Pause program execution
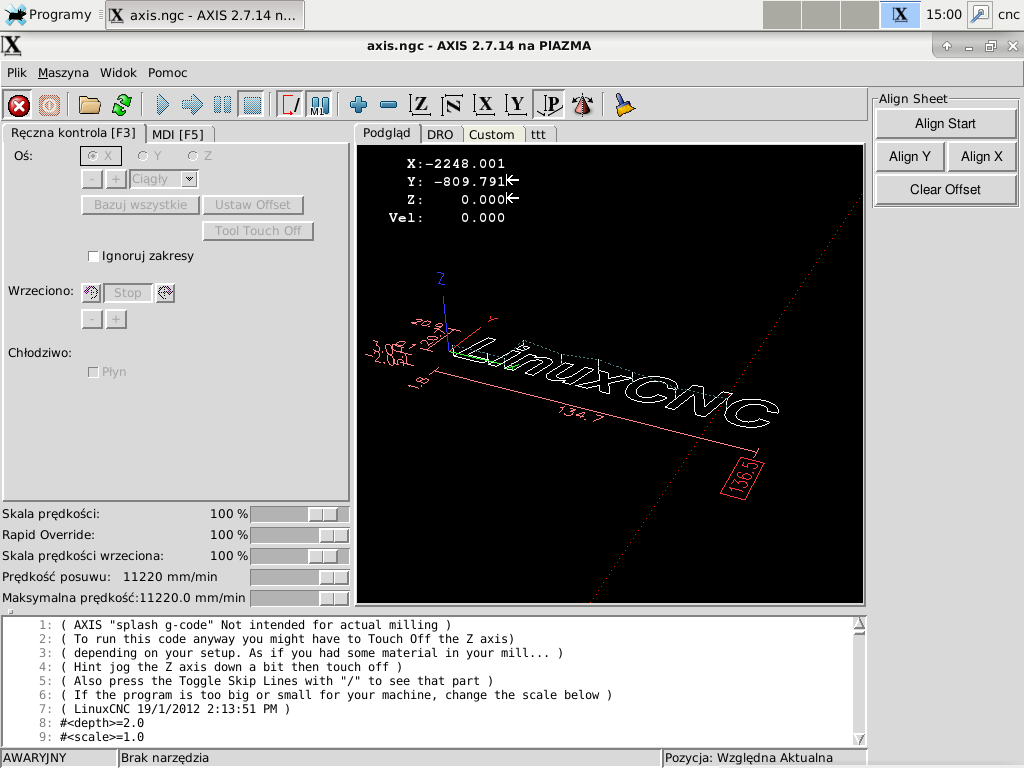 click(222, 104)
